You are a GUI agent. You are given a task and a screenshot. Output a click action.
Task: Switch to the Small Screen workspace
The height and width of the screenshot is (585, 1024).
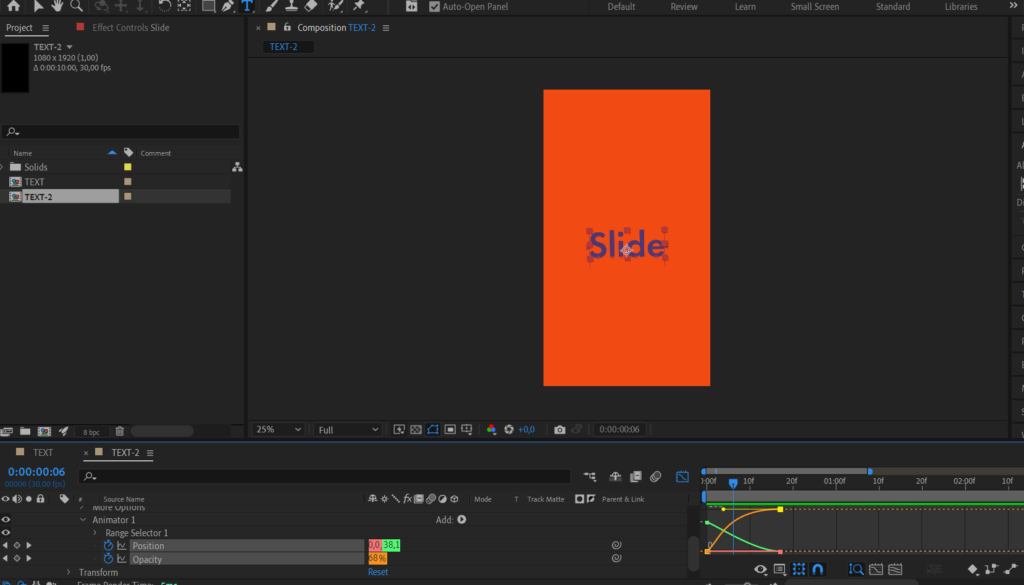tap(815, 7)
